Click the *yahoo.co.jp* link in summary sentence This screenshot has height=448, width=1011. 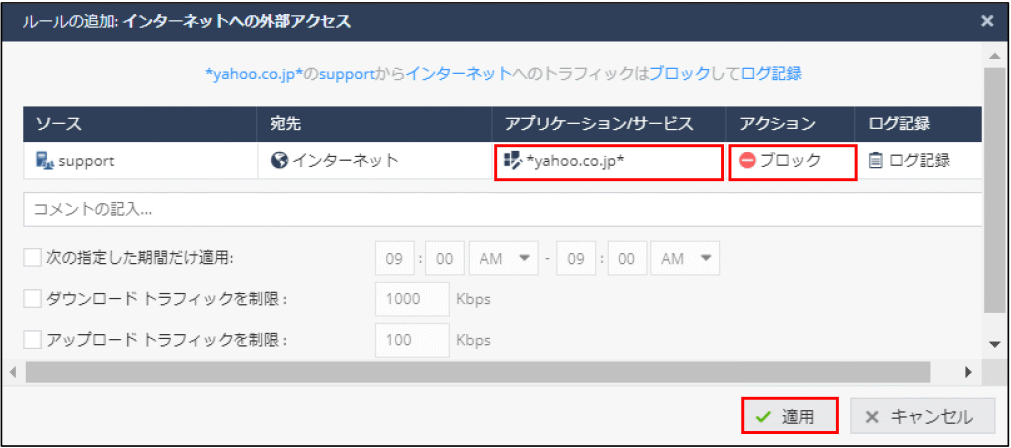point(252,73)
